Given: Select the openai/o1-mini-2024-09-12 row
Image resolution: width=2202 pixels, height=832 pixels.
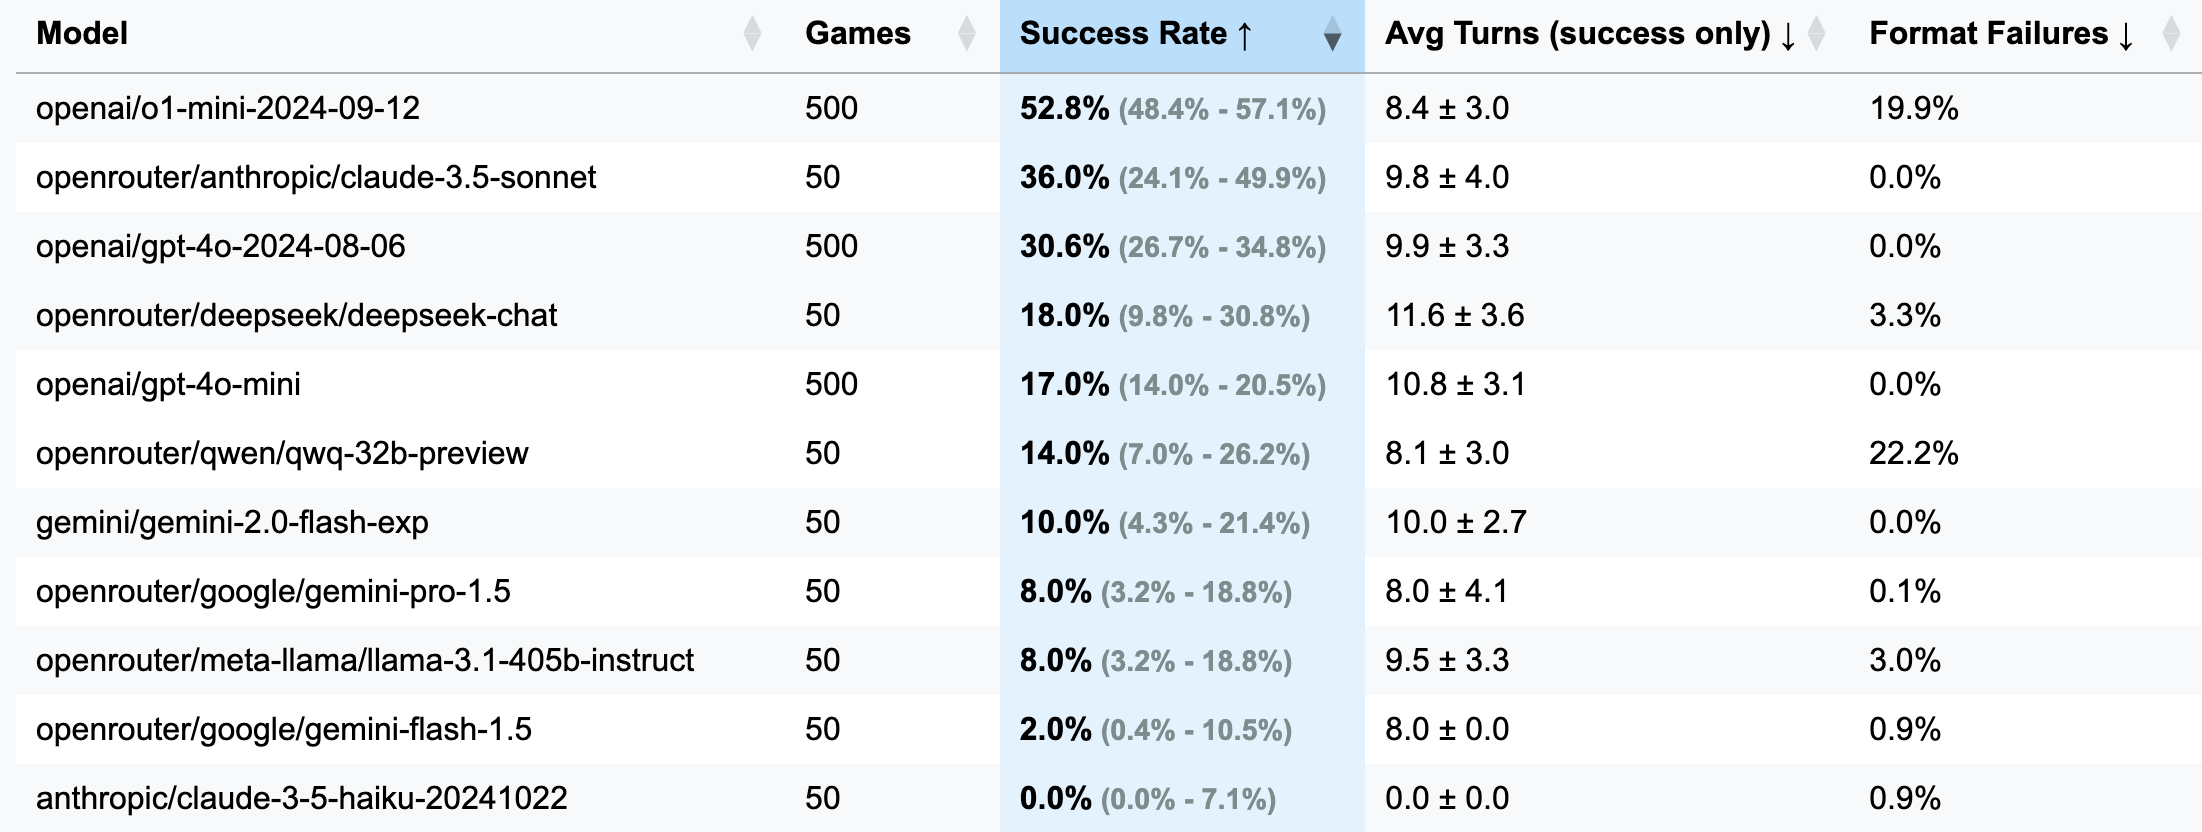Looking at the screenshot, I should pos(1108,108).
